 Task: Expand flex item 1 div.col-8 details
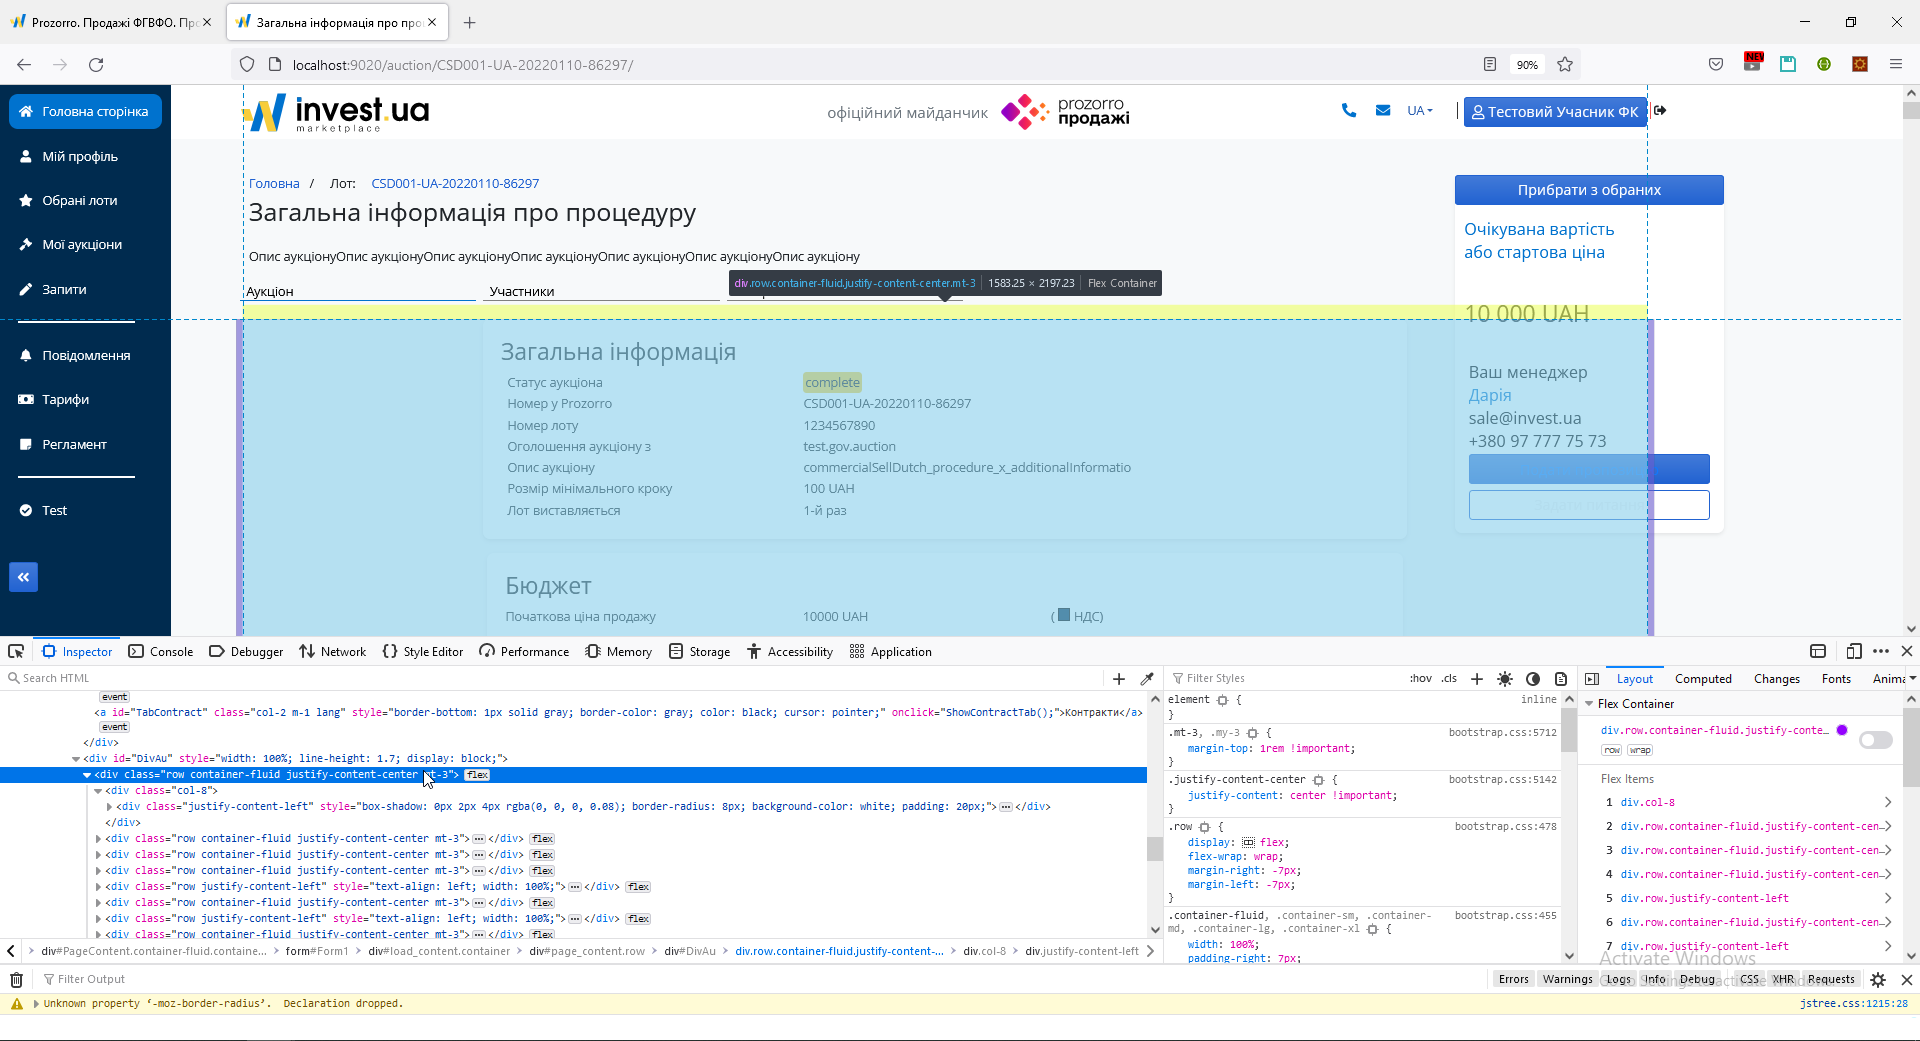click(1887, 802)
